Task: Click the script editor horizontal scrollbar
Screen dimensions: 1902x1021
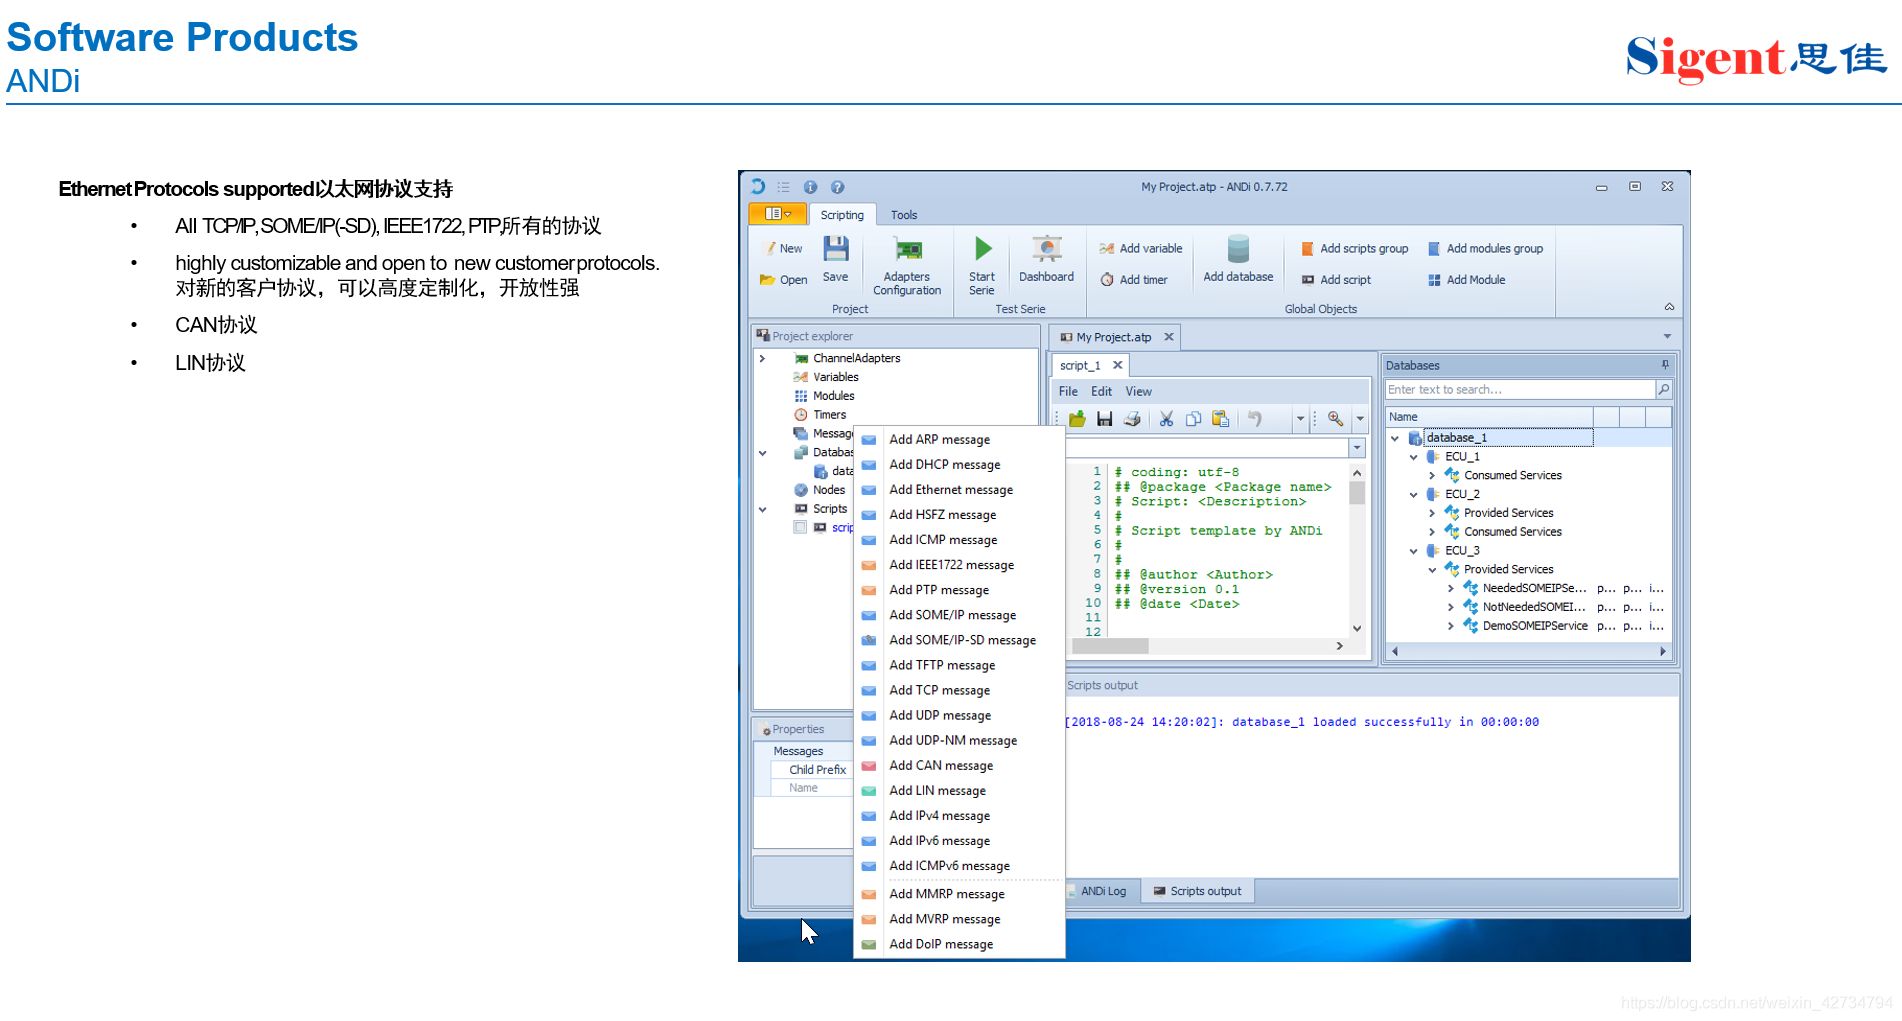Action: [x=1208, y=646]
